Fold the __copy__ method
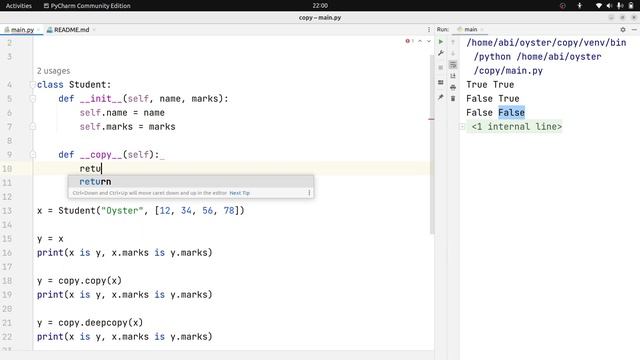Viewport: 640px width, 360px height. [33, 155]
